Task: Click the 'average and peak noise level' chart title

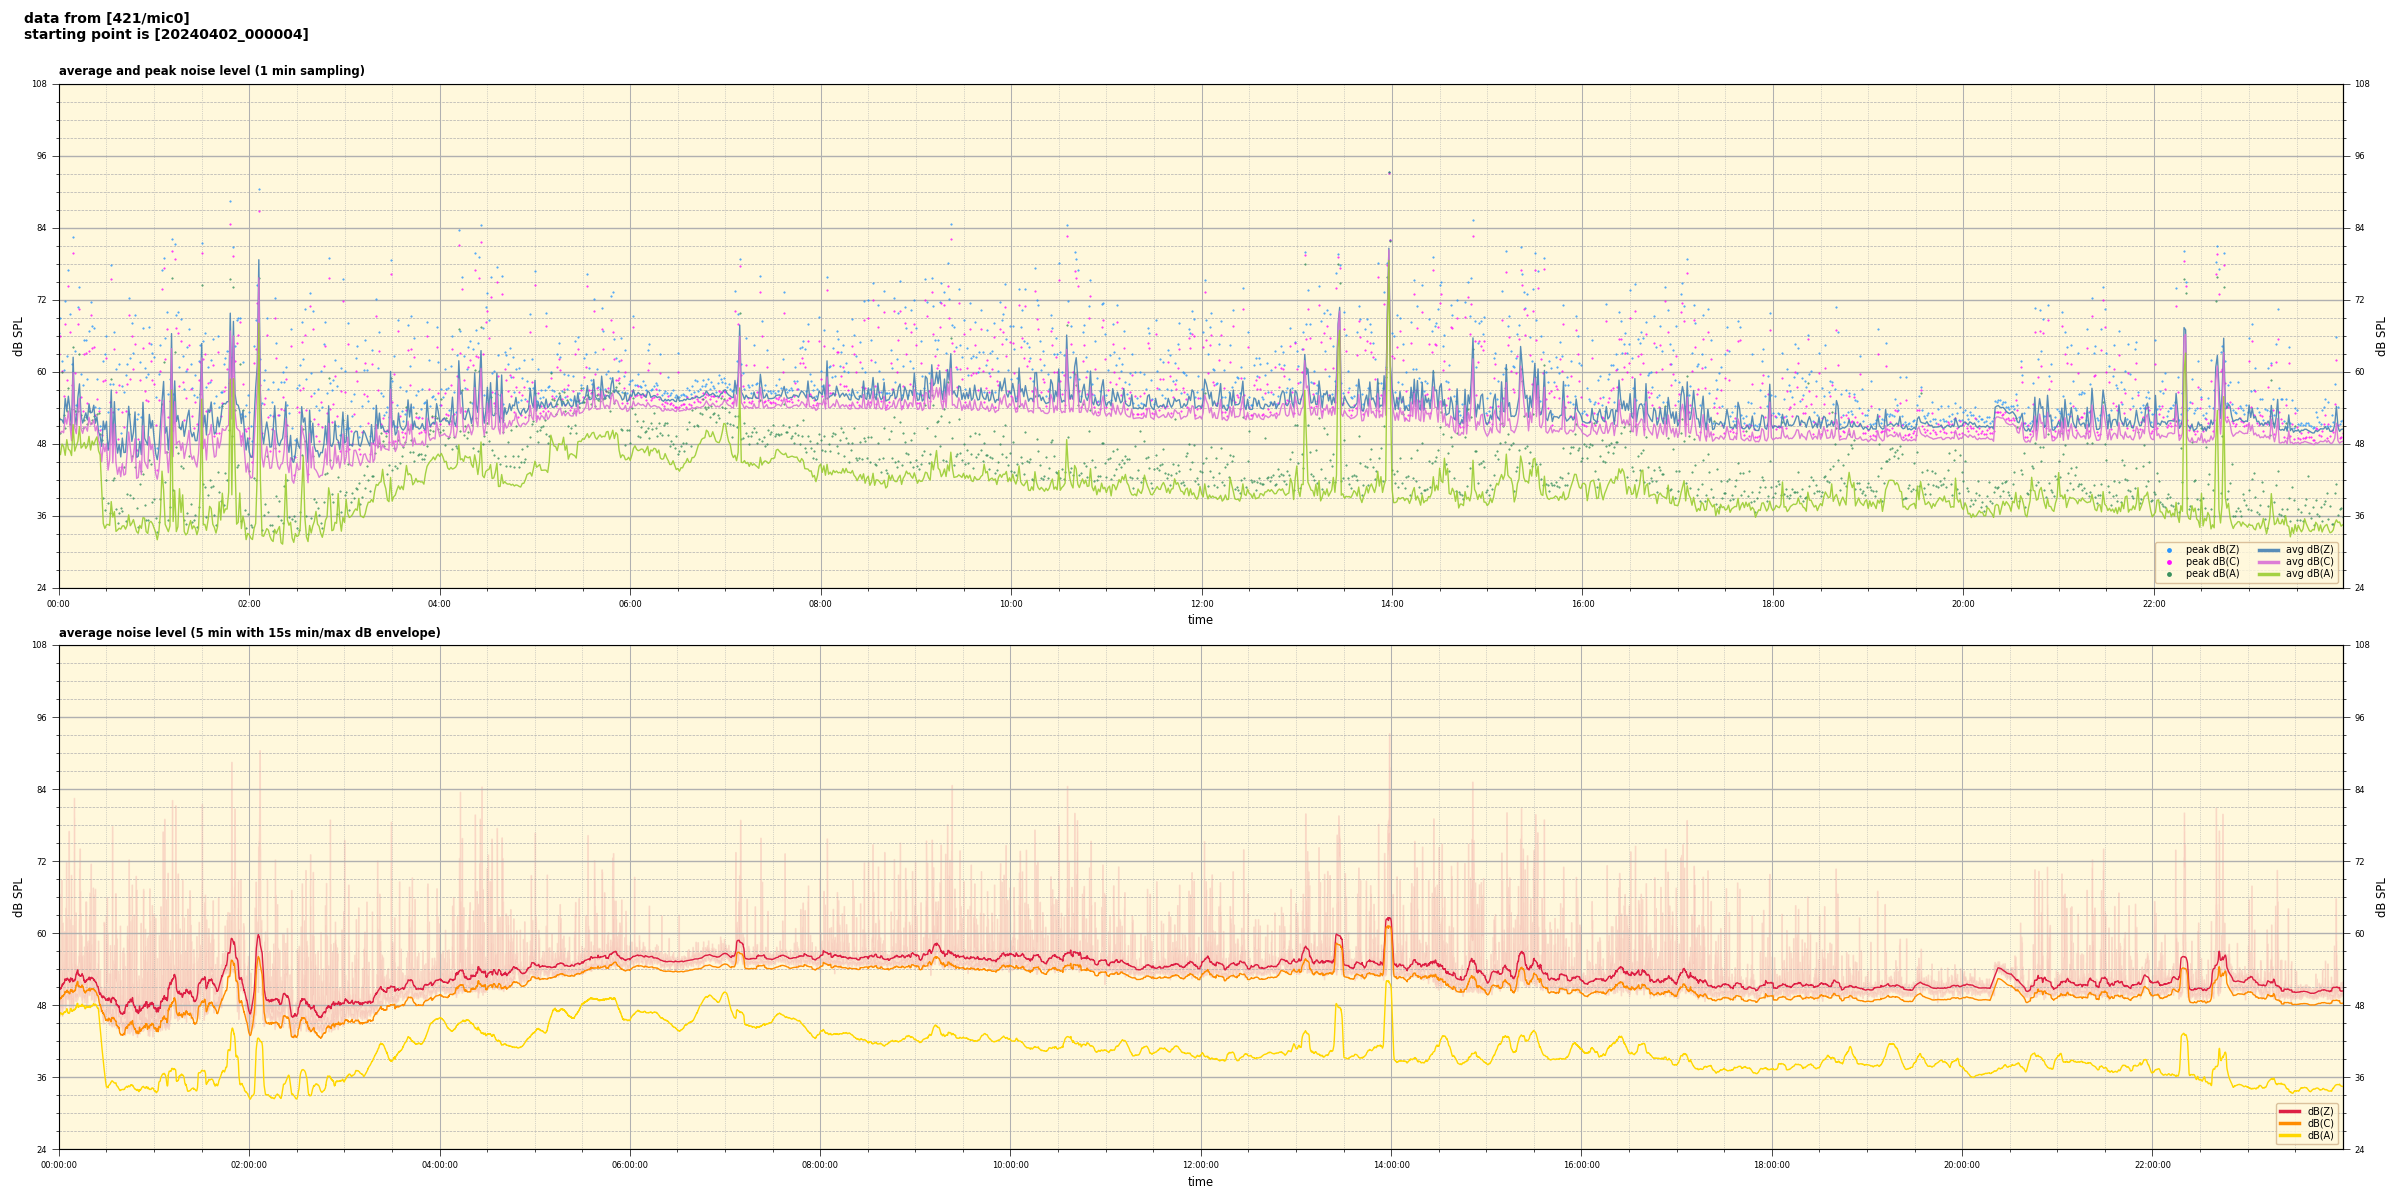Action: pos(211,71)
